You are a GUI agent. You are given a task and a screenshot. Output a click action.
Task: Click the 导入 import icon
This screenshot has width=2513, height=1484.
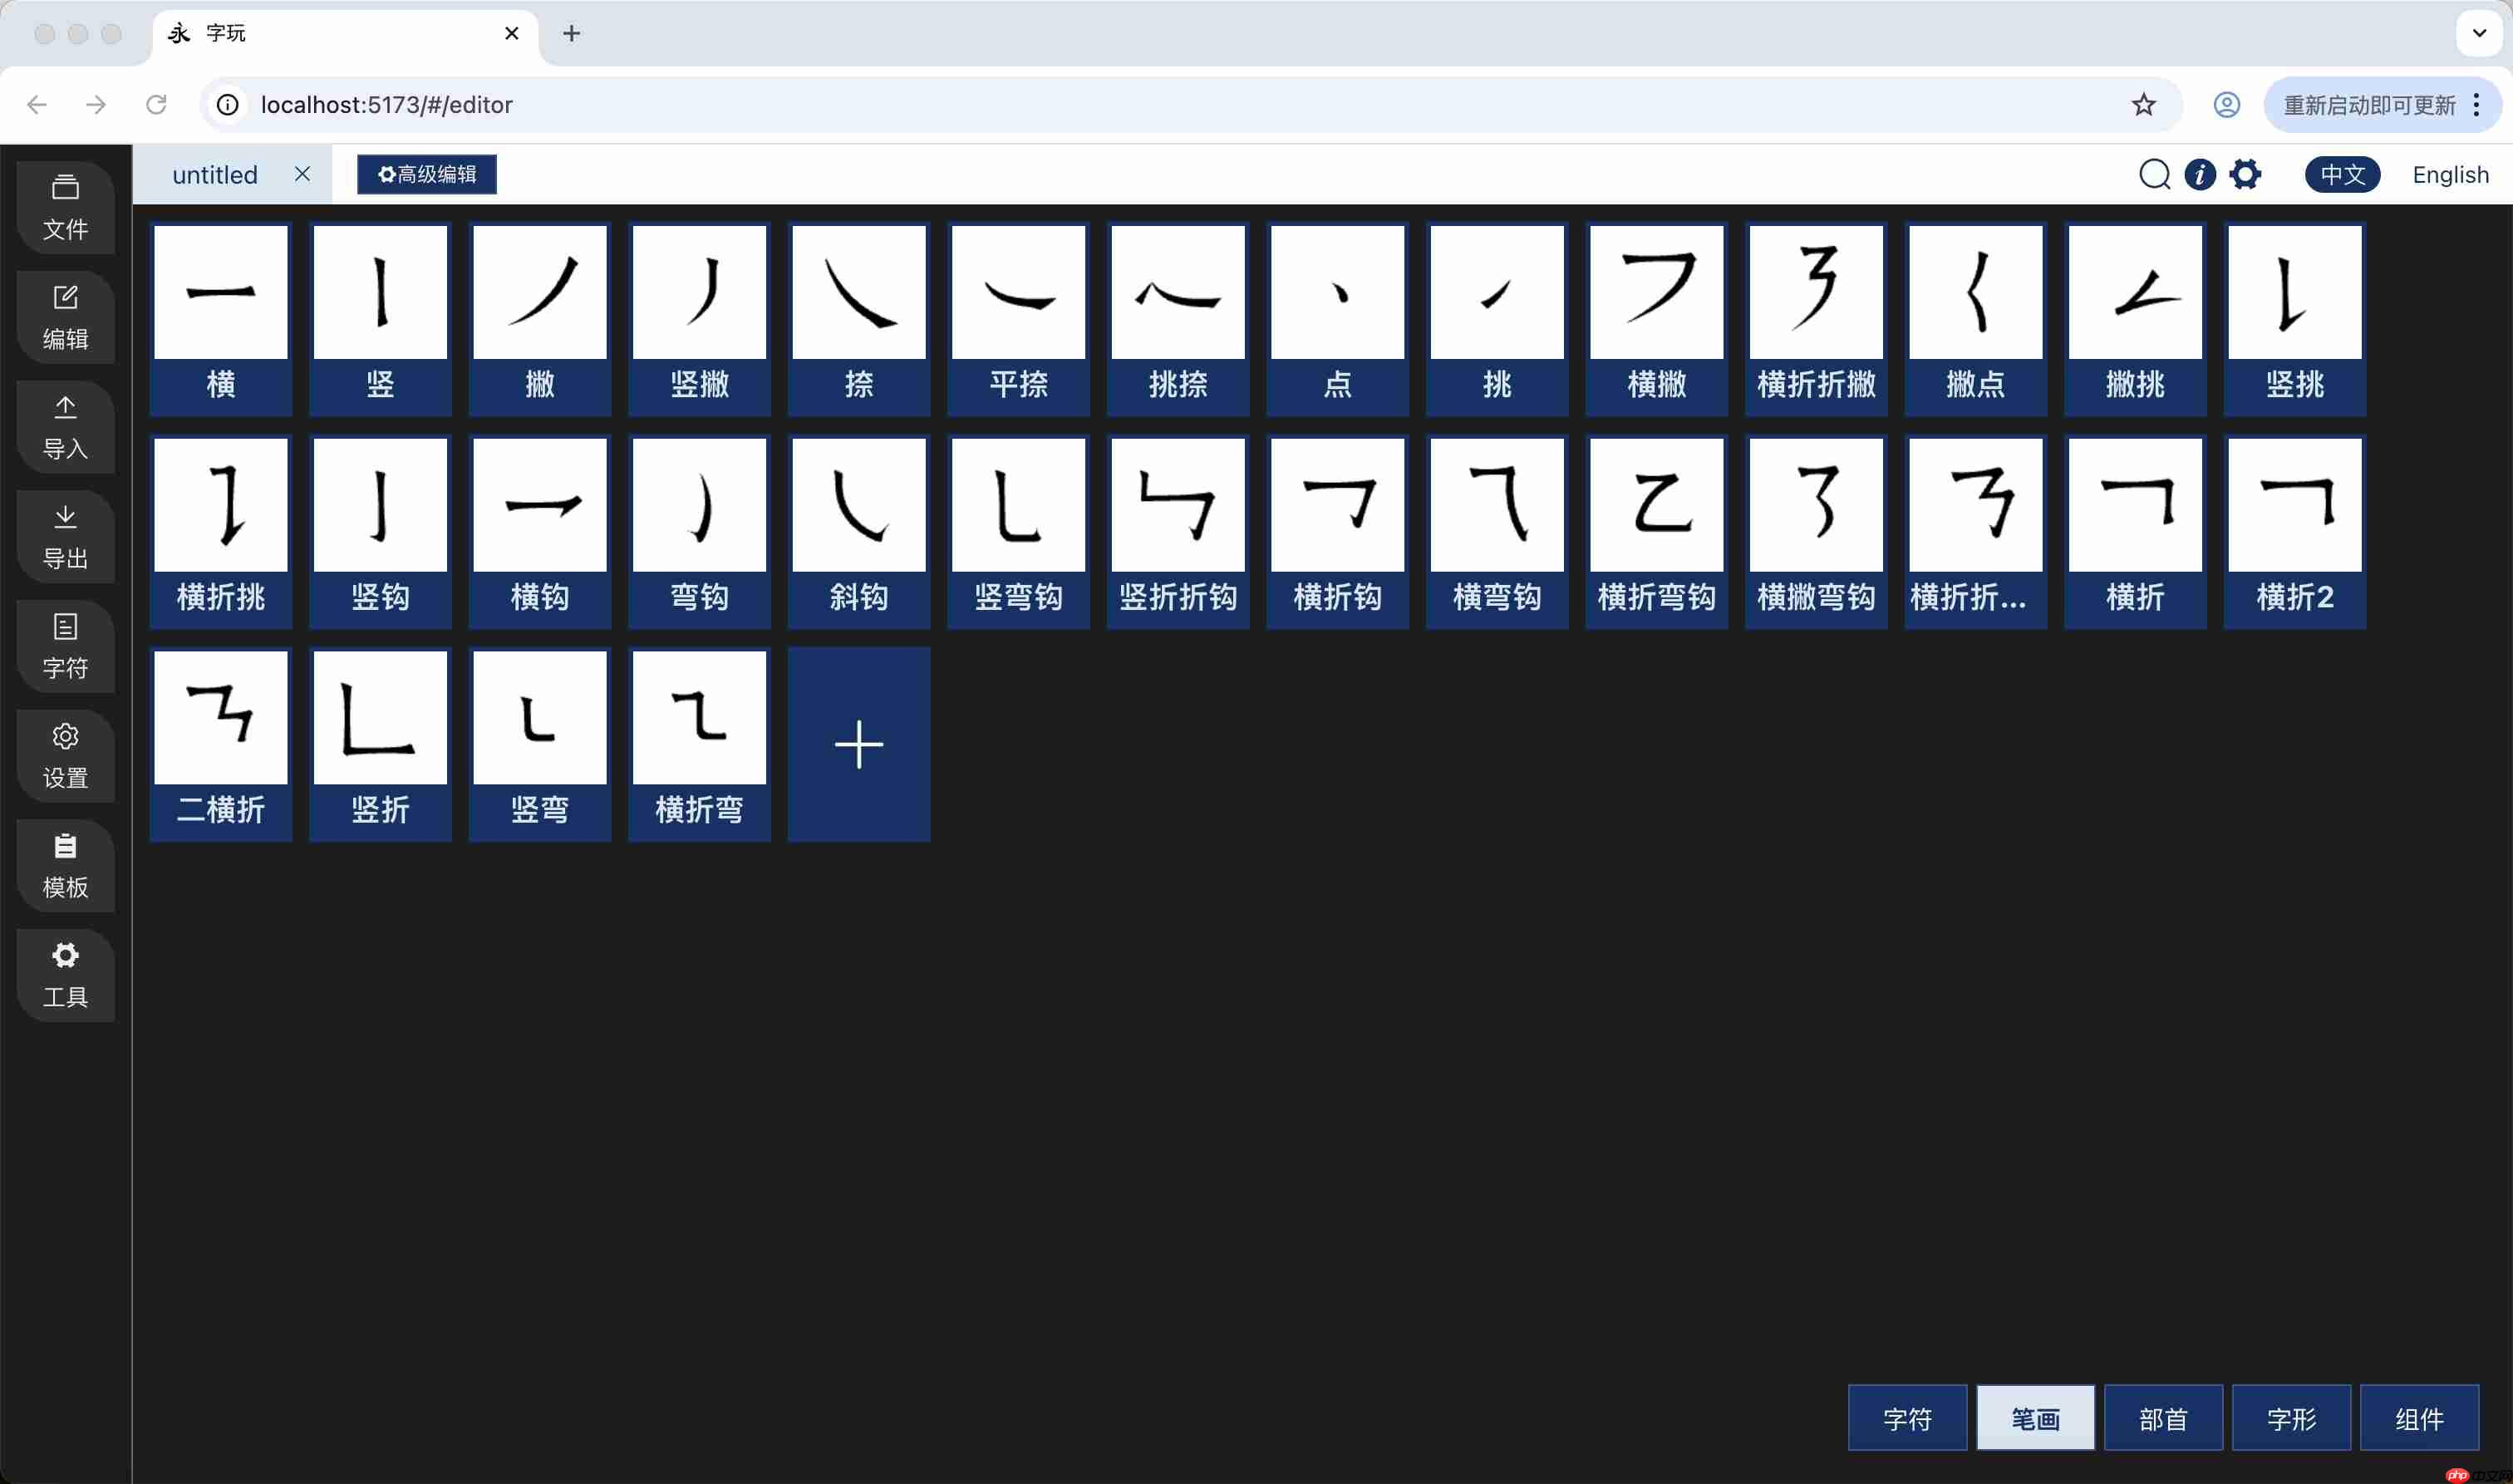coord(65,427)
